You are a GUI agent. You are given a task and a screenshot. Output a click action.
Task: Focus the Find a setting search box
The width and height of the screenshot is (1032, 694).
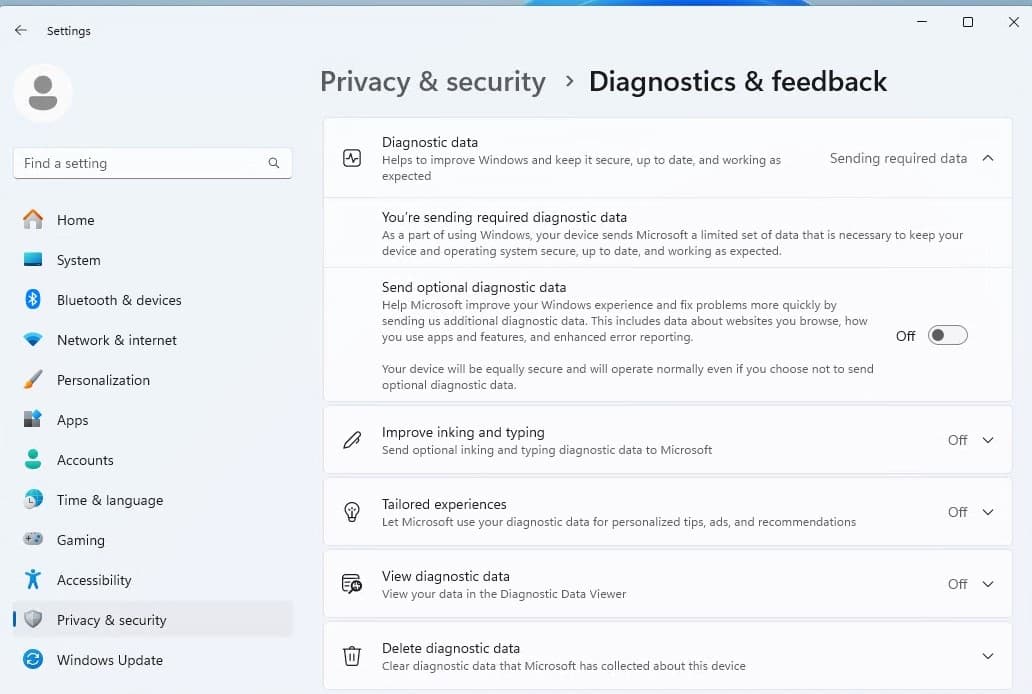click(140, 163)
